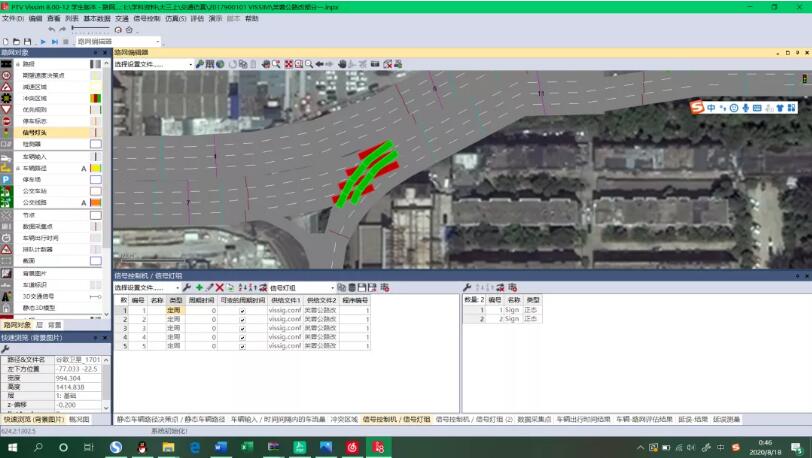Open the 信号灯组 dropdown in list toolbar
Image resolution: width=812 pixels, height=458 pixels.
click(x=302, y=288)
